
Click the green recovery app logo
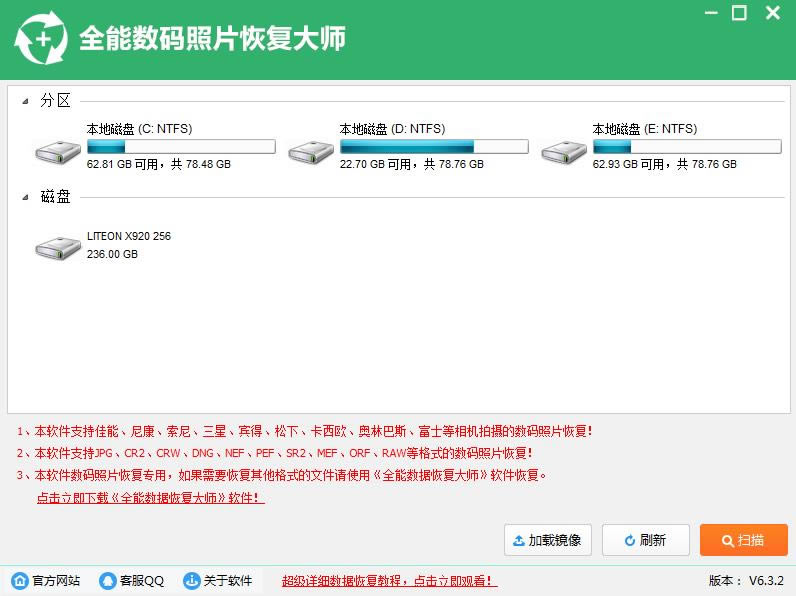click(42, 39)
